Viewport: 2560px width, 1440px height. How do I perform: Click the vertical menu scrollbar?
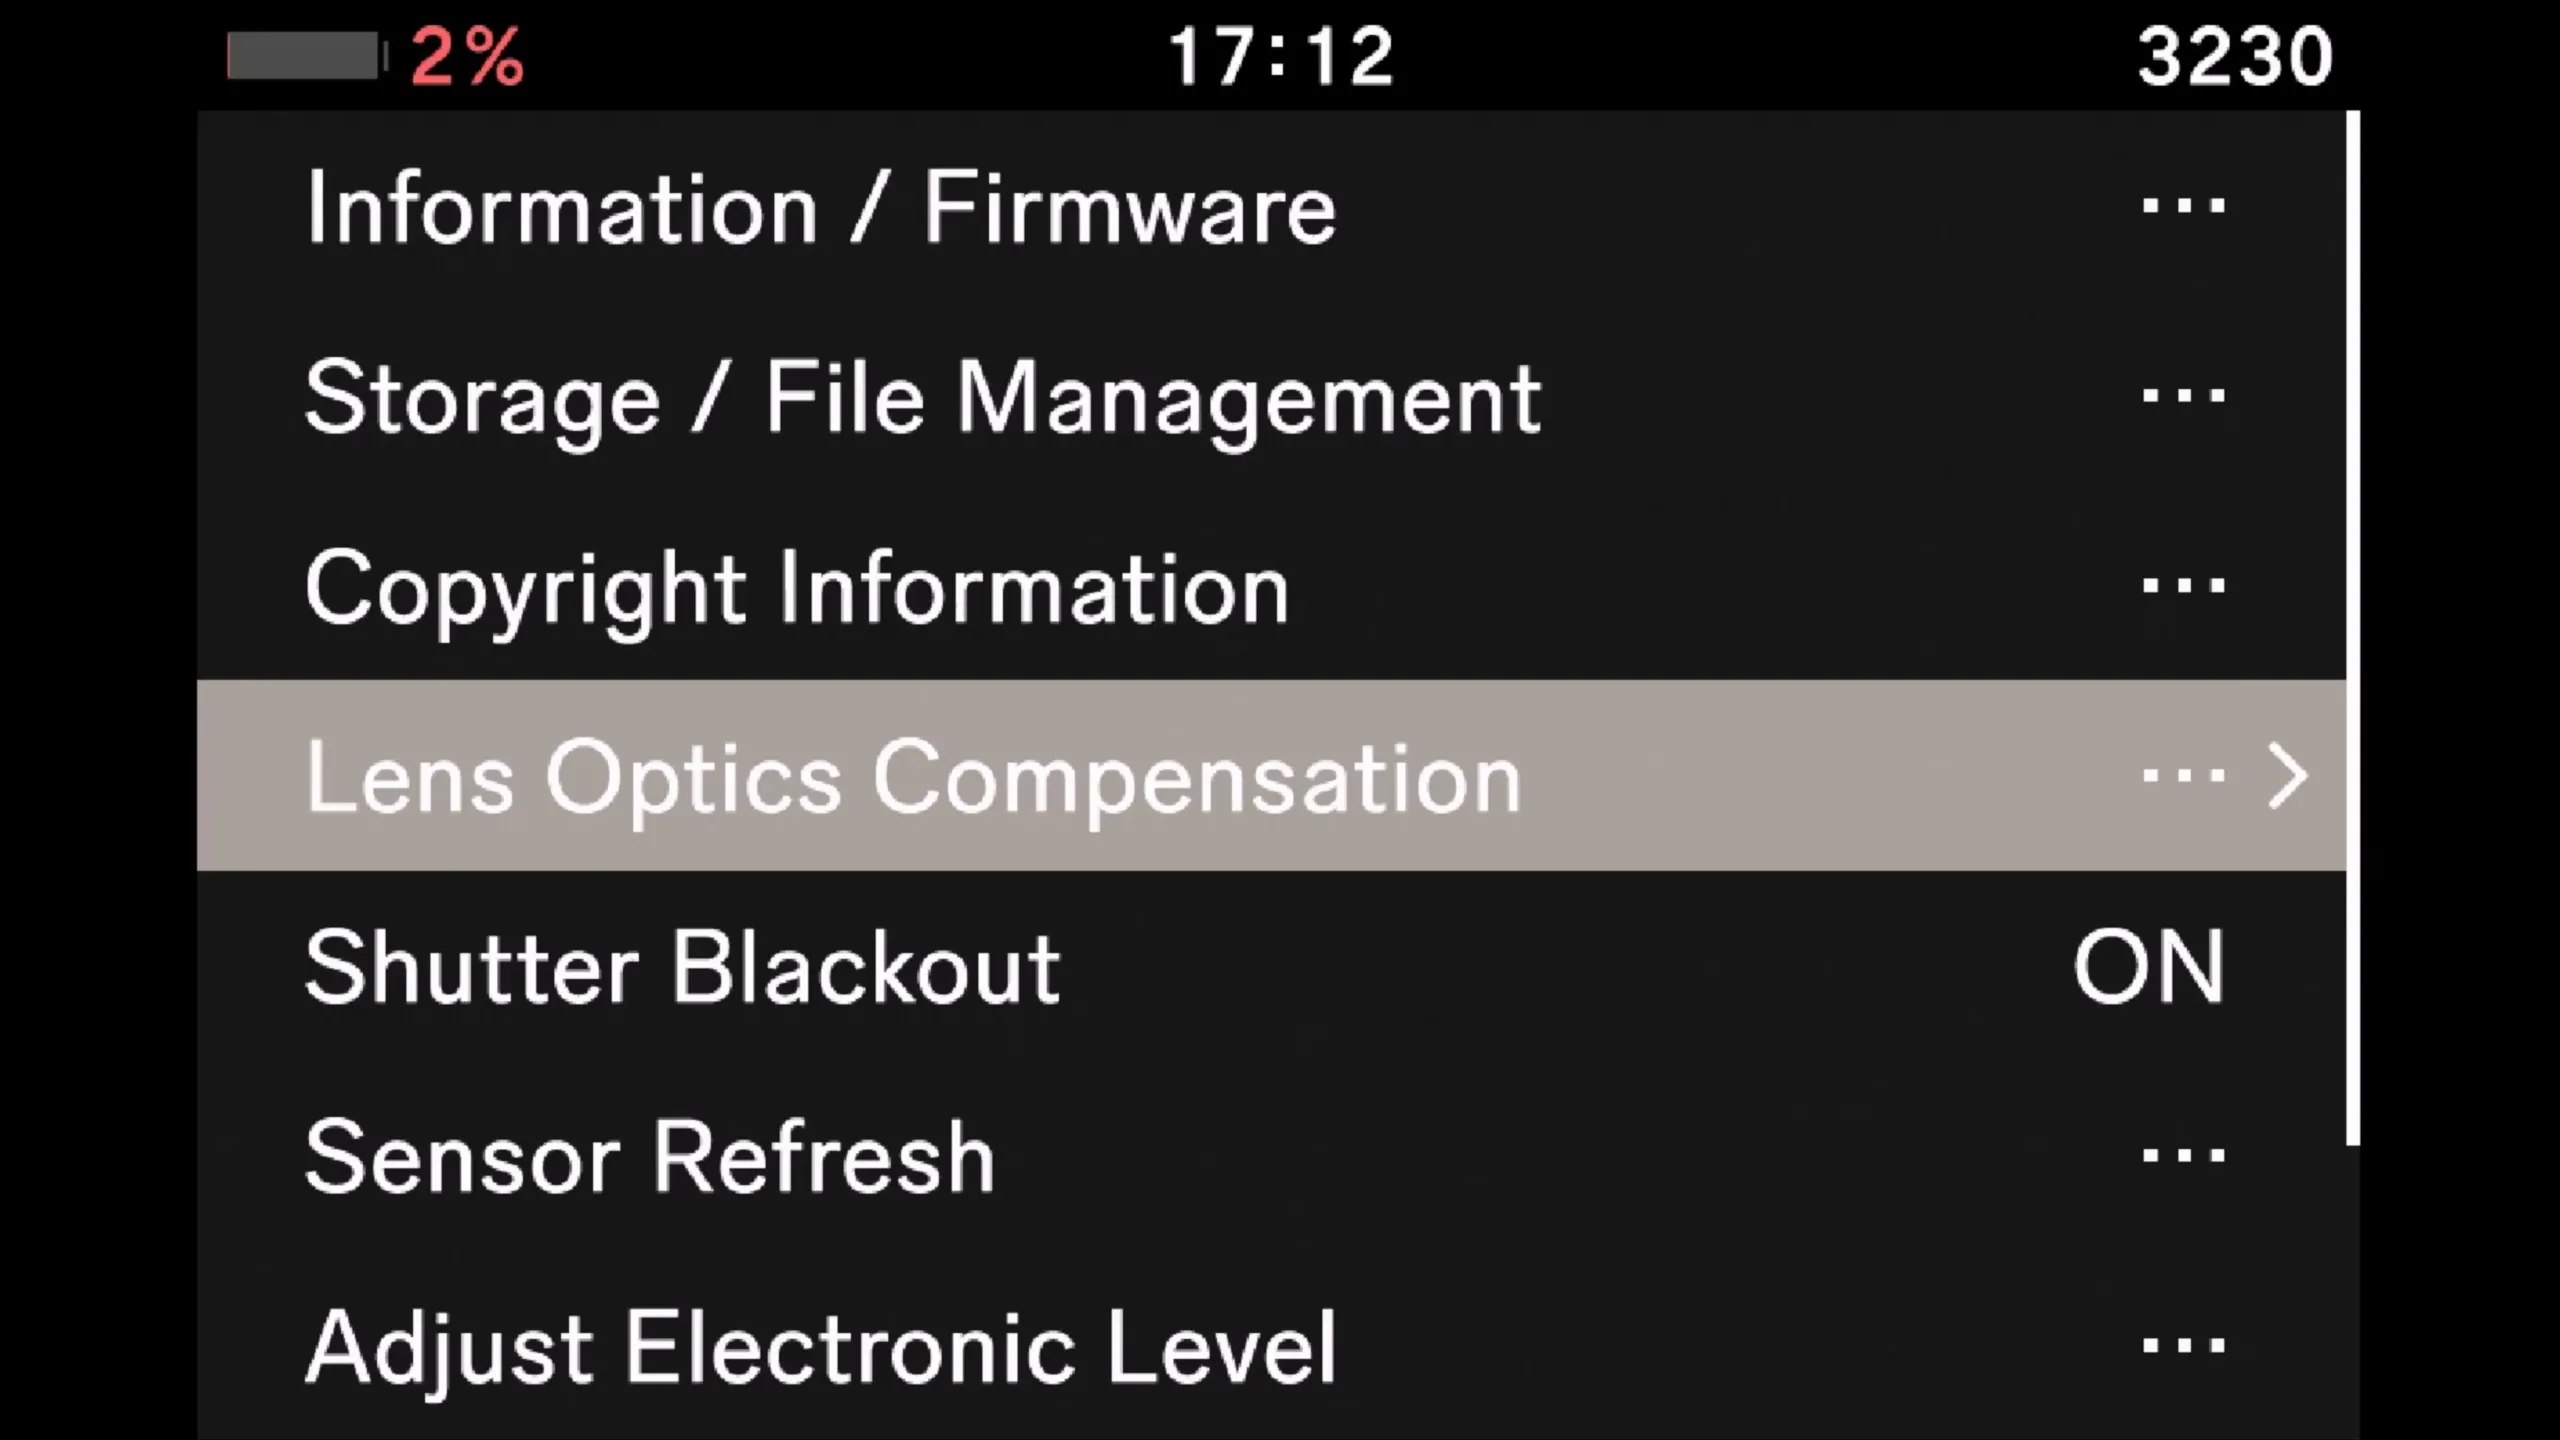(2353, 628)
